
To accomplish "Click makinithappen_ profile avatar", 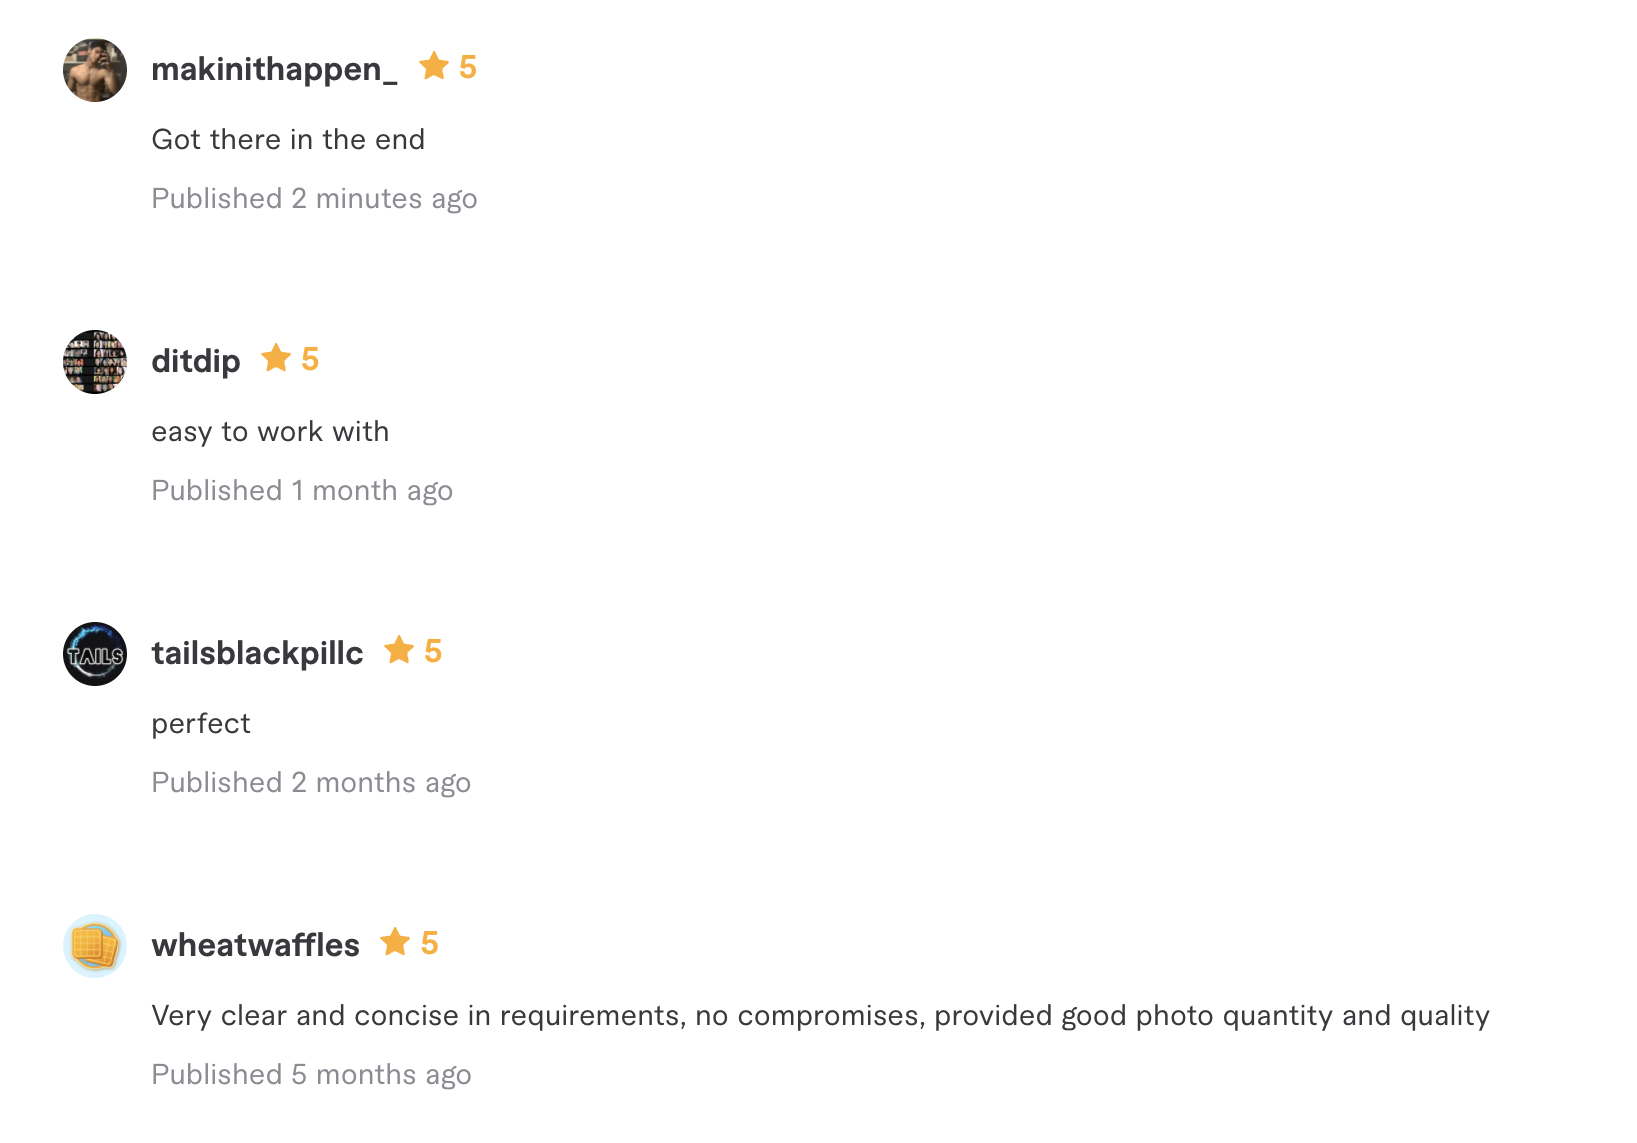I will [x=95, y=70].
